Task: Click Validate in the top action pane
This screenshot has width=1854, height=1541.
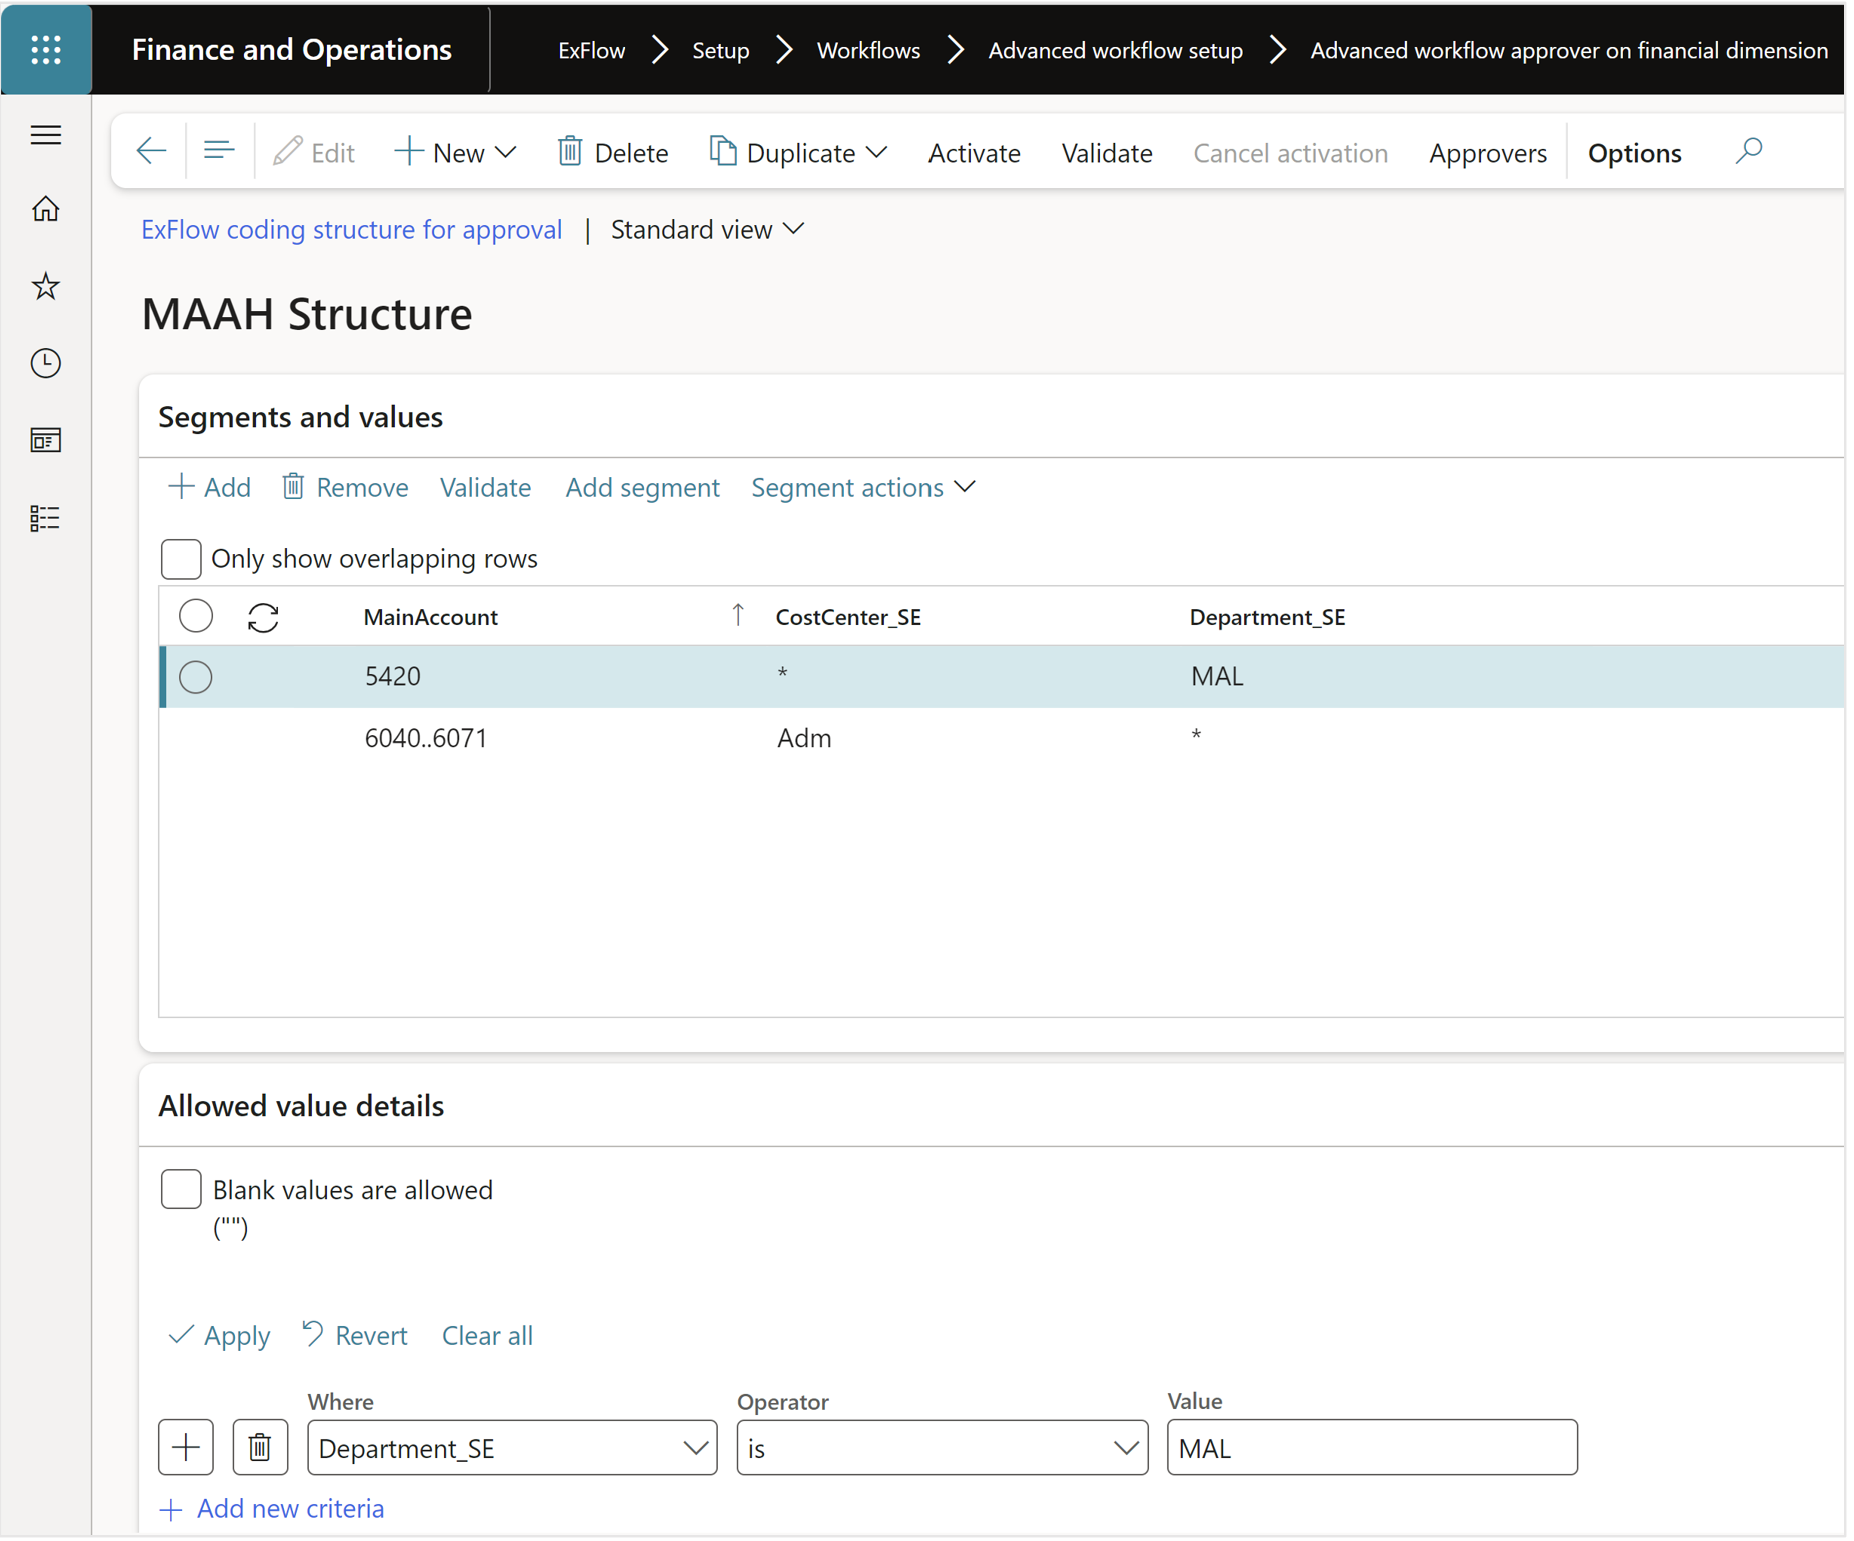Action: (x=1107, y=153)
